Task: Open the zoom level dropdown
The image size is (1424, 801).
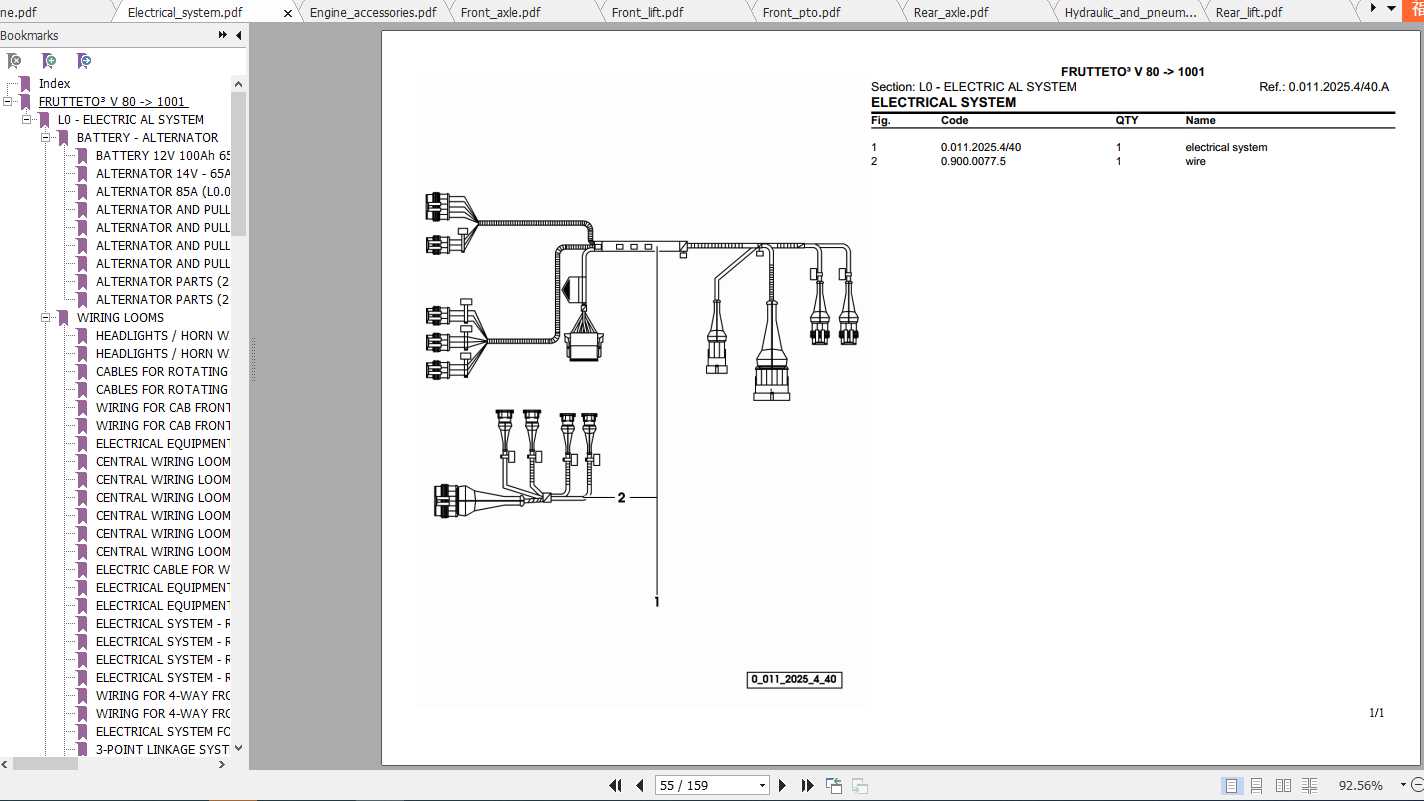Action: click(1402, 785)
